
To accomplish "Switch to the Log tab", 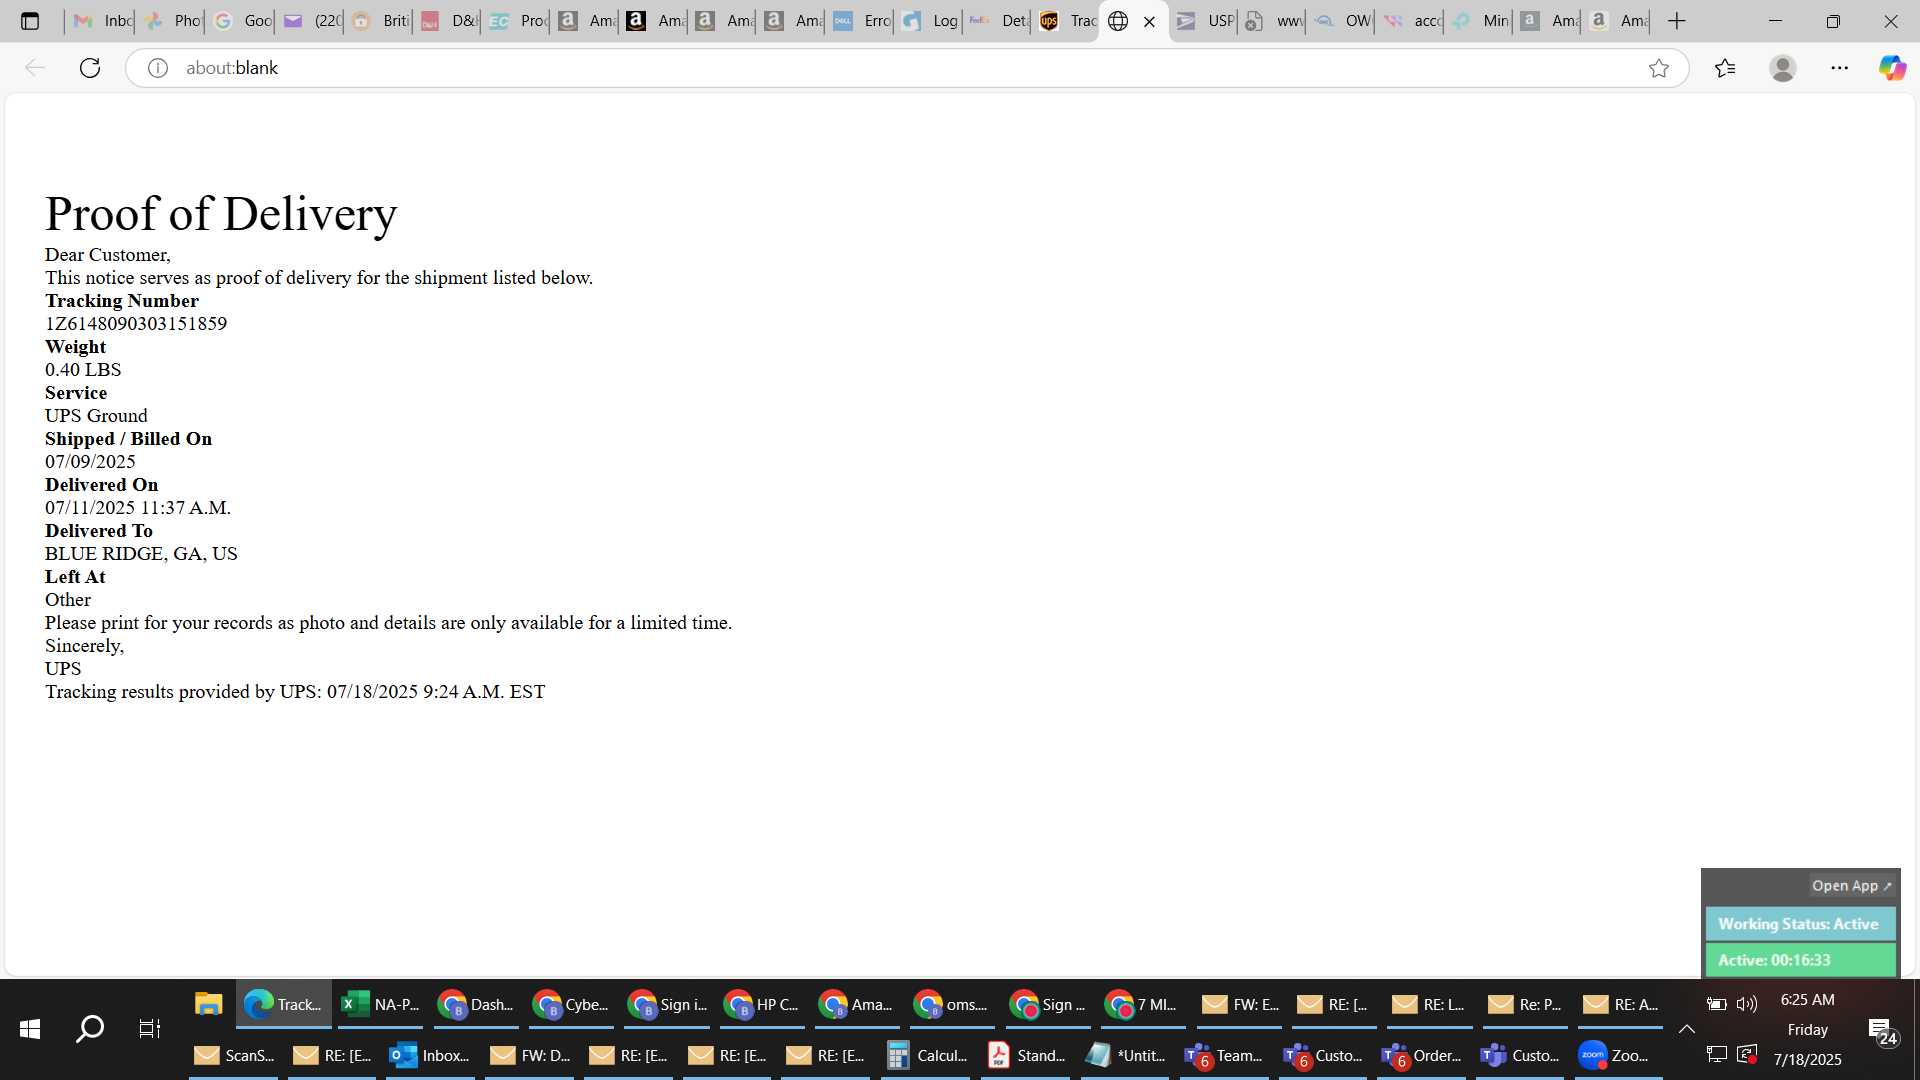I will click(x=929, y=21).
